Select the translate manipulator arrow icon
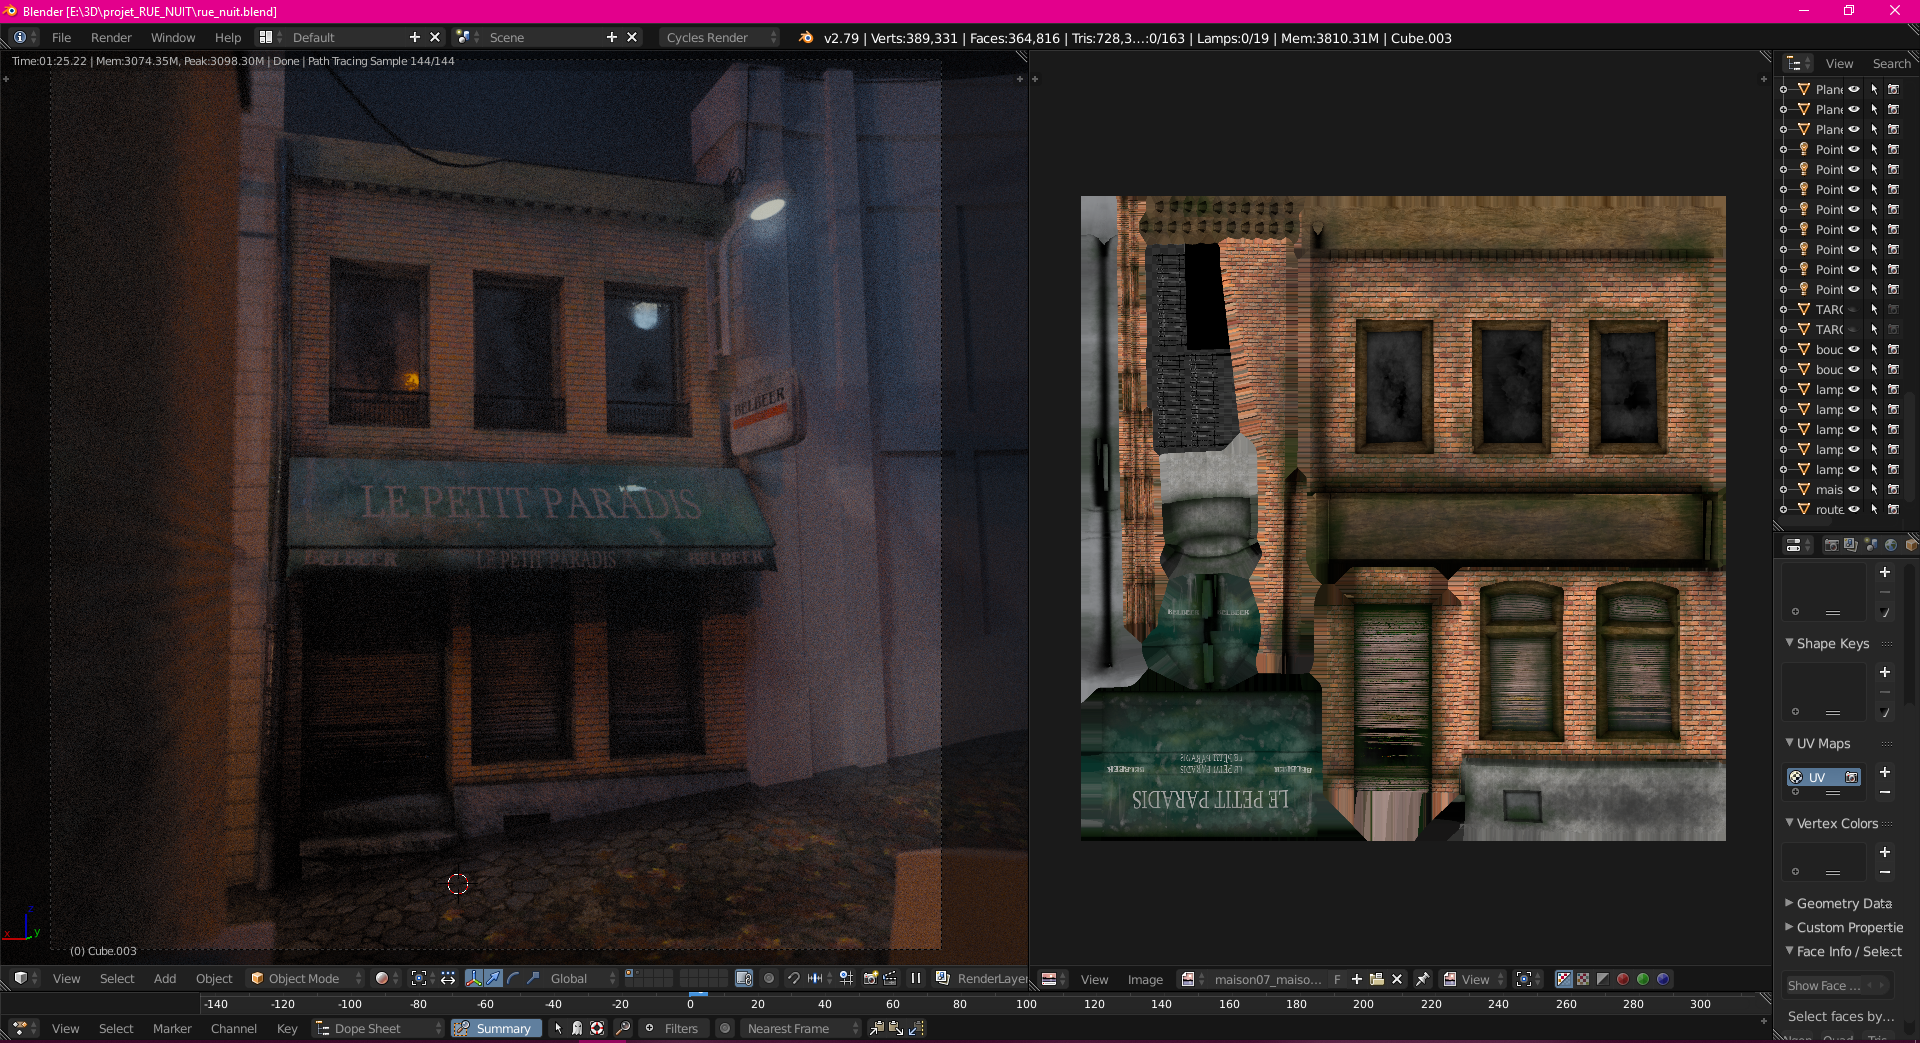1920x1043 pixels. point(493,978)
